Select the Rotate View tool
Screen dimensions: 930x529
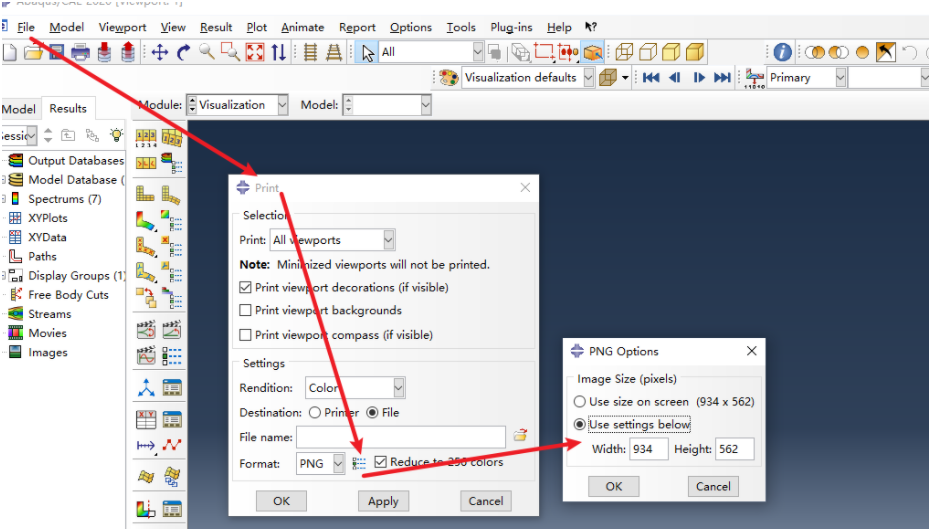pos(183,52)
